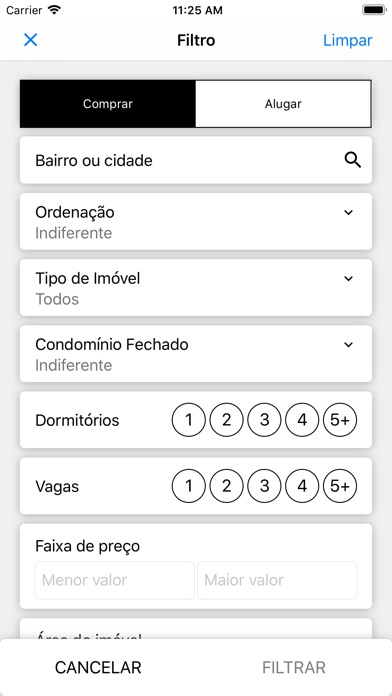The height and width of the screenshot is (696, 392).
Task: Focus the Menor valor price field
Action: [115, 580]
